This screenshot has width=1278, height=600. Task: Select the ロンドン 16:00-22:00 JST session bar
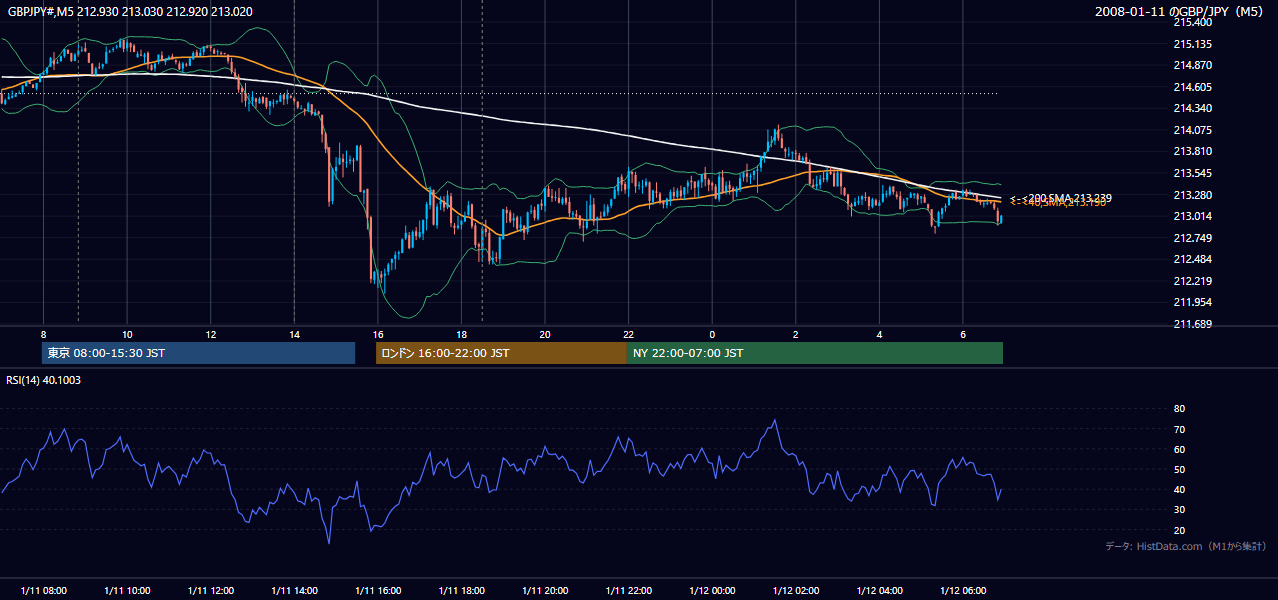tap(501, 353)
